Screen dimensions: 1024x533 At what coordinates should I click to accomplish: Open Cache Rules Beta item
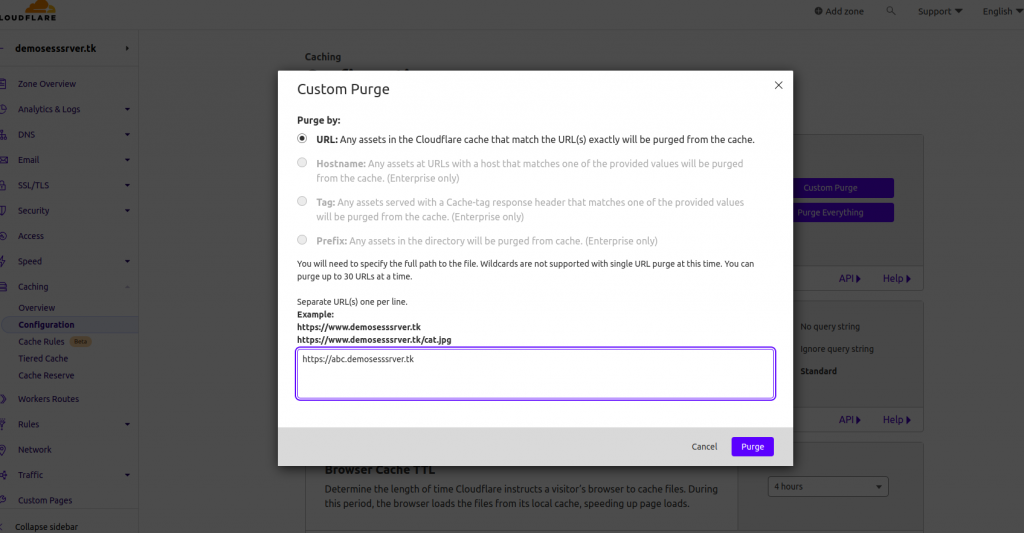54,342
